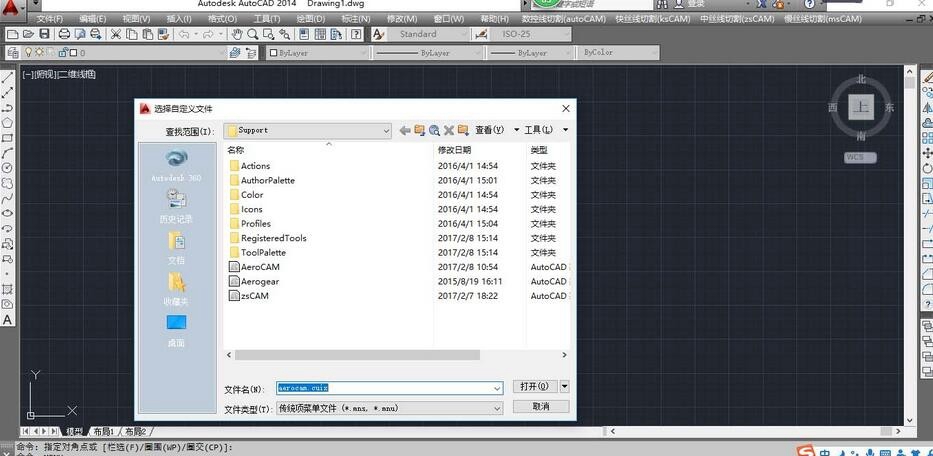Create a new folder in the dialog
Screen dimensions: 933x456
click(463, 130)
